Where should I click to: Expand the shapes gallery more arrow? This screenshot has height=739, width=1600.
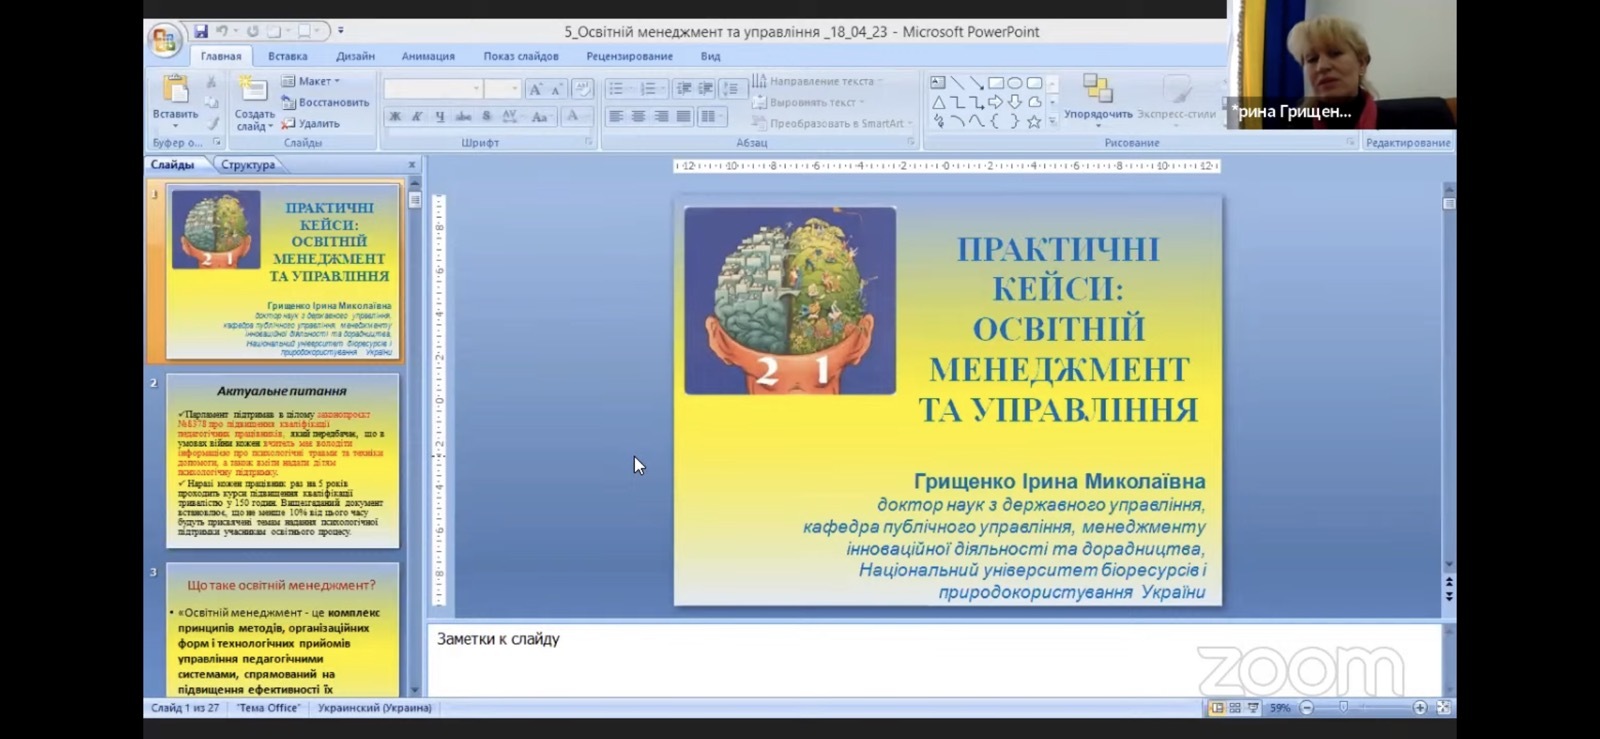coord(1052,122)
